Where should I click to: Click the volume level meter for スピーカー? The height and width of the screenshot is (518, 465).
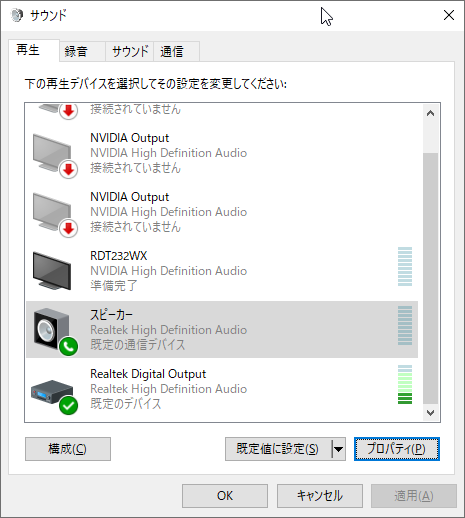(405, 326)
